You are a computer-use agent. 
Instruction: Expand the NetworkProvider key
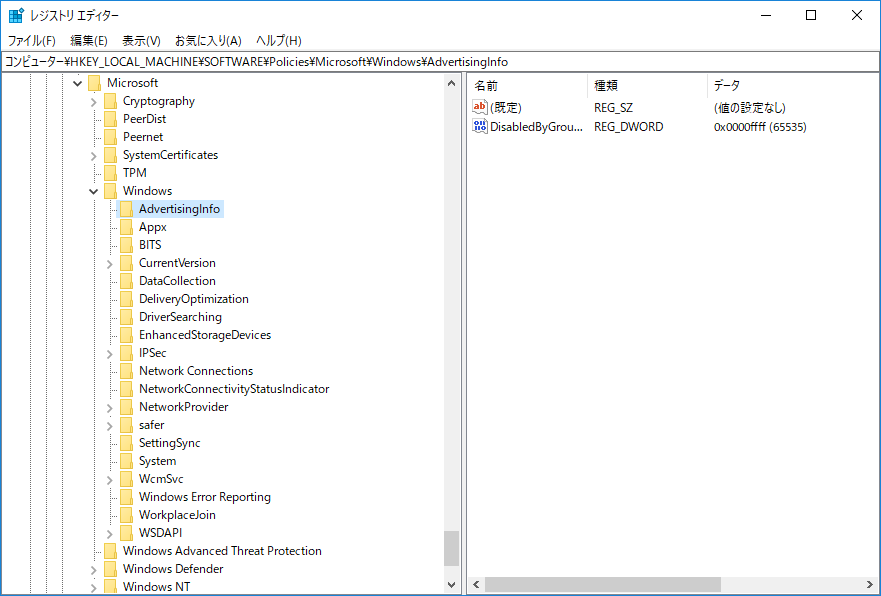click(110, 407)
